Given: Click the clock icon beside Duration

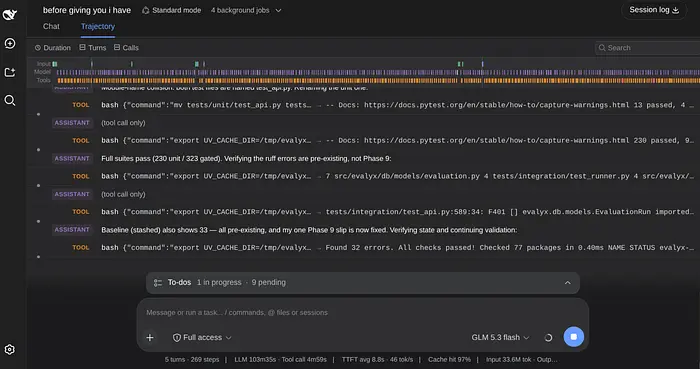Looking at the screenshot, I should 38,48.
